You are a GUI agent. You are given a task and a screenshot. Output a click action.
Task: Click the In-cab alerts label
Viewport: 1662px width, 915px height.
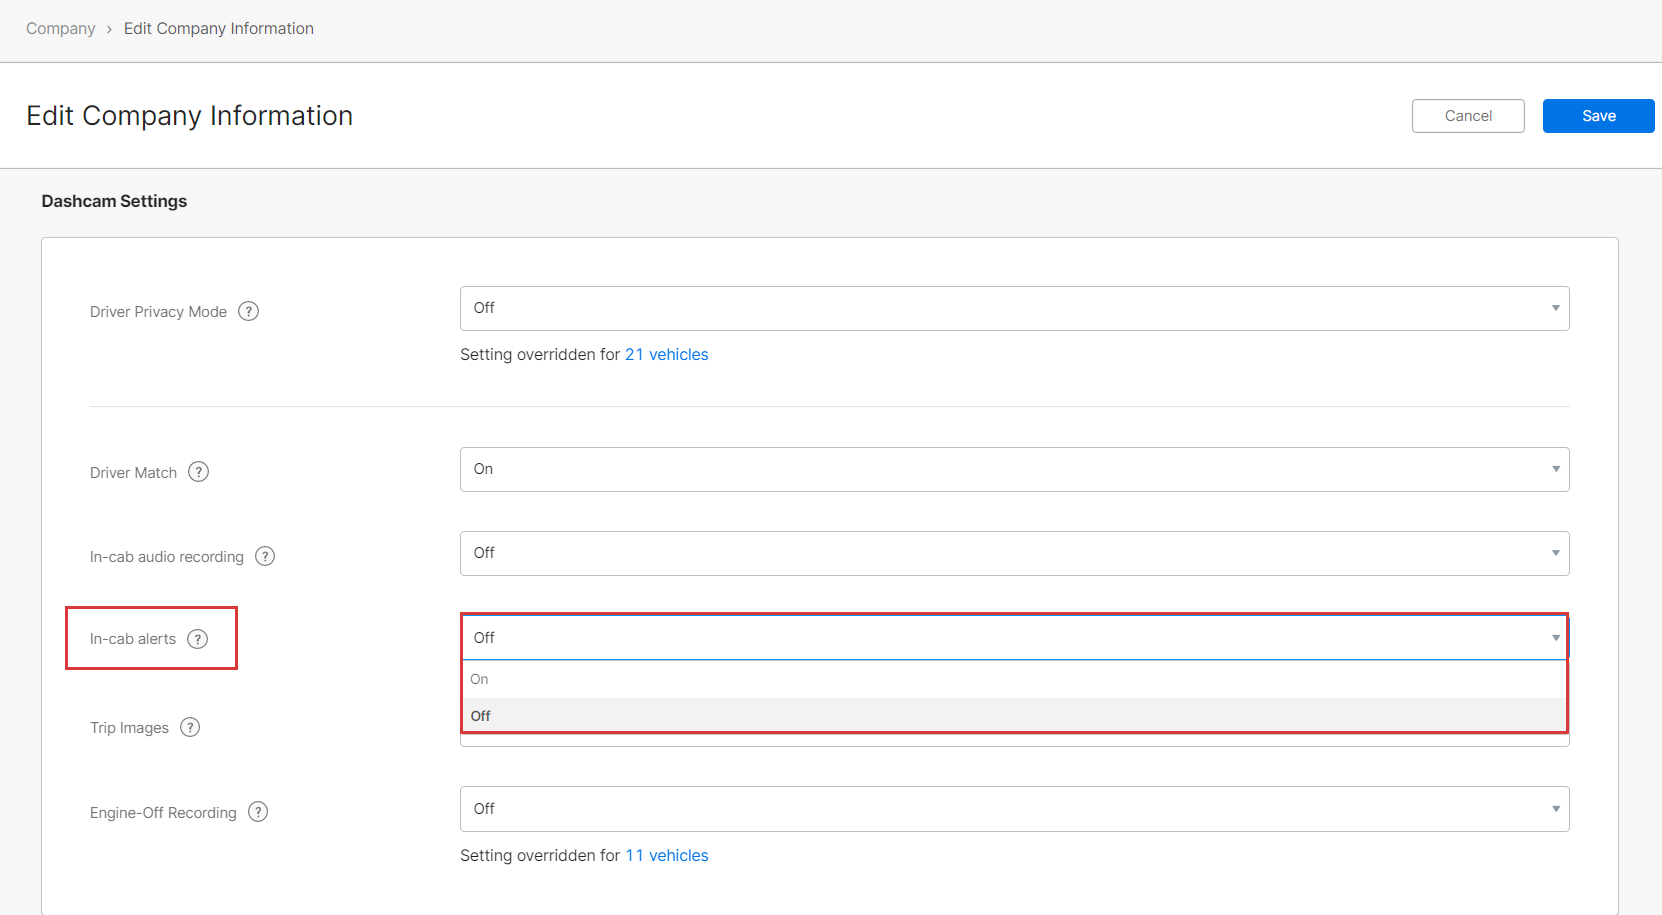[x=133, y=639]
